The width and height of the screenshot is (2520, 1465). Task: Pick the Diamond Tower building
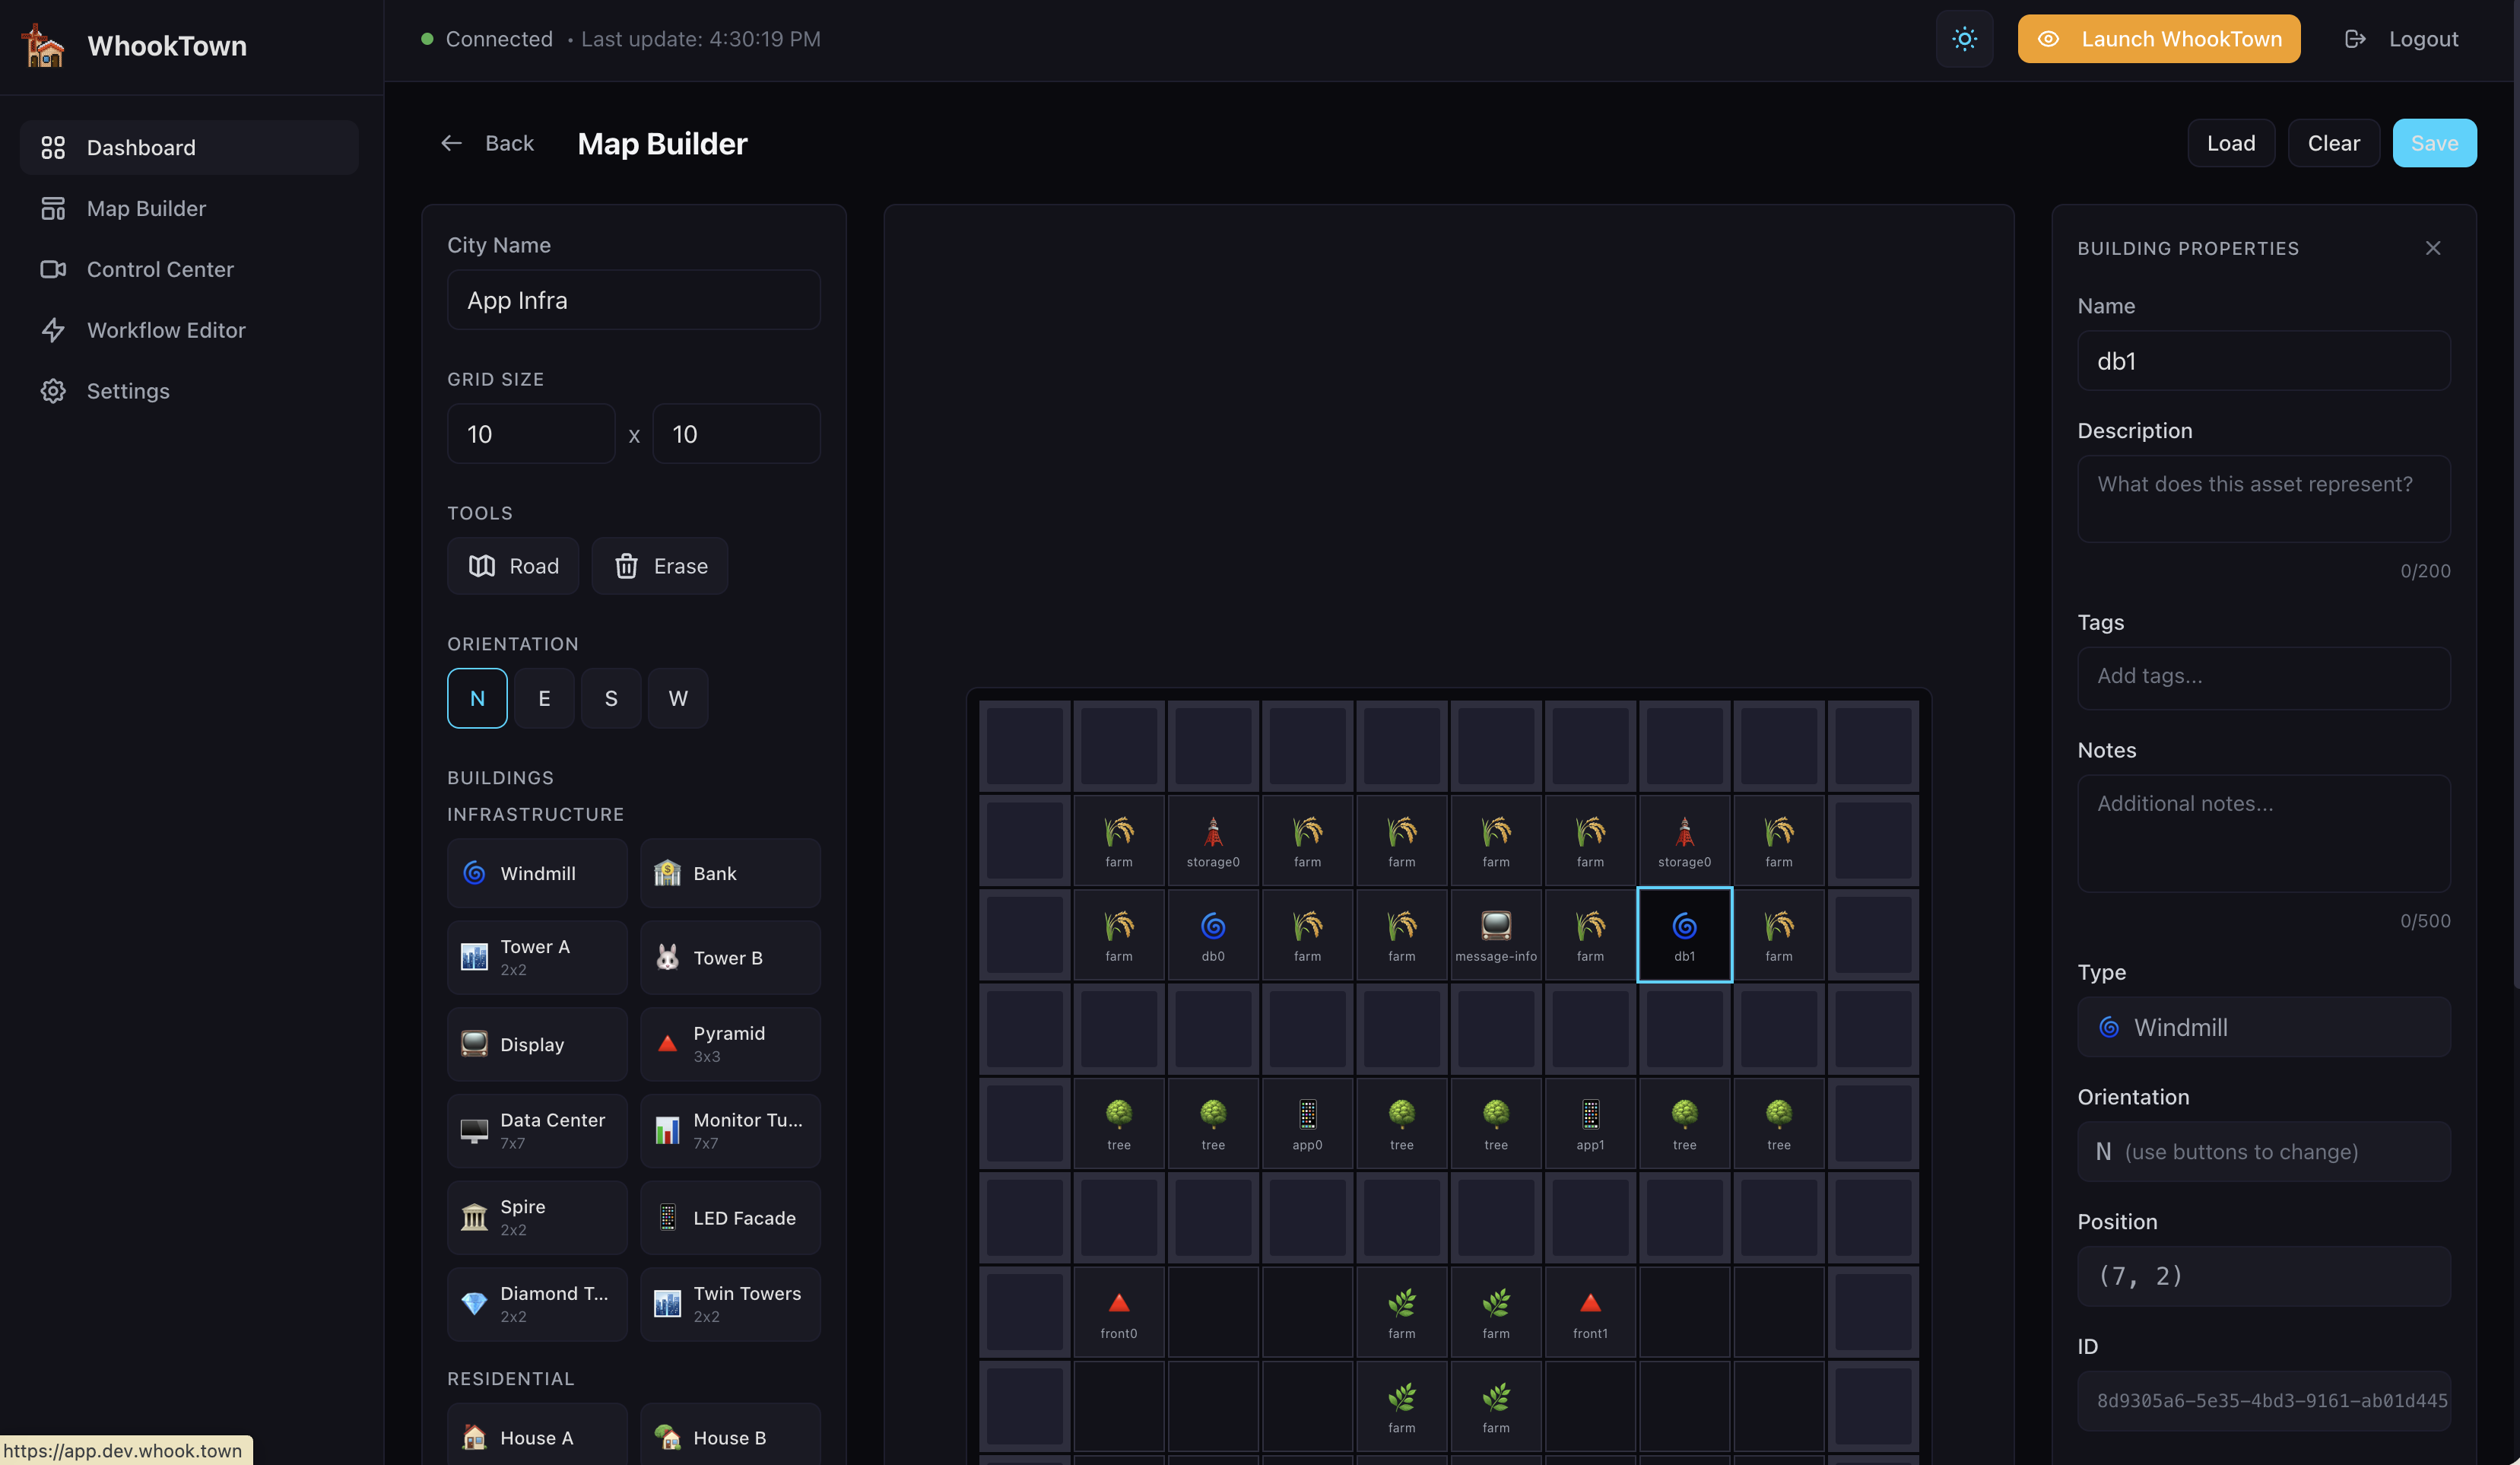click(x=537, y=1303)
